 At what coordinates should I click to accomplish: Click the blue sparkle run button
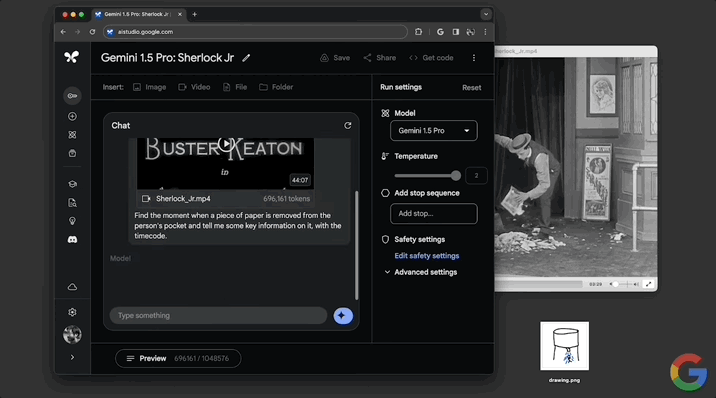[x=343, y=316]
